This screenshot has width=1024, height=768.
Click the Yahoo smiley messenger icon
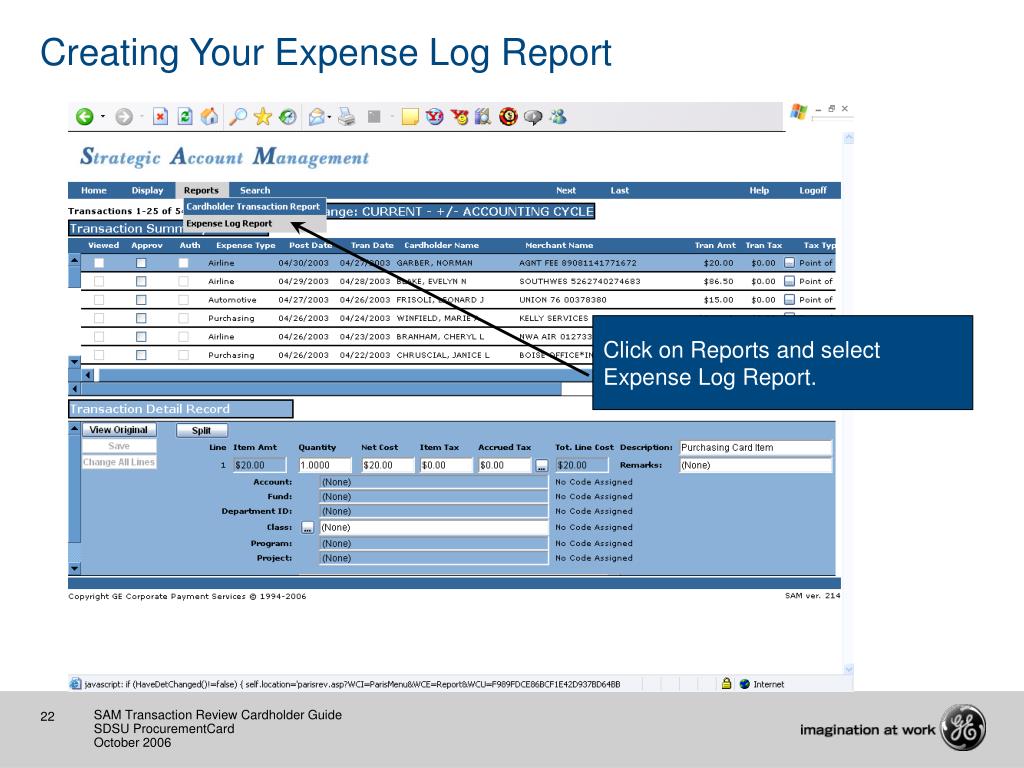(460, 117)
